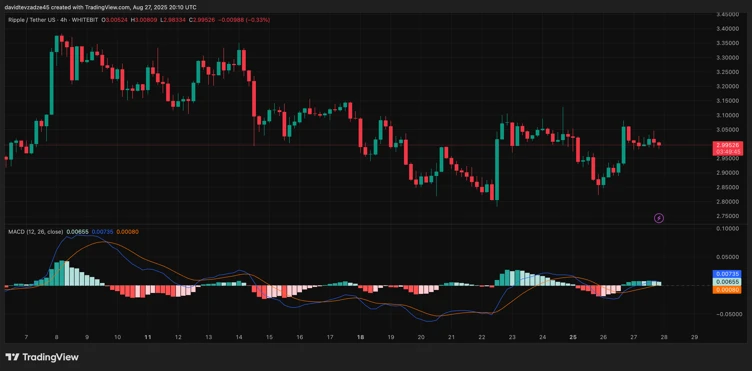
Task: Click histogram value 0.00655 in MACD legend
Action: pos(77,232)
